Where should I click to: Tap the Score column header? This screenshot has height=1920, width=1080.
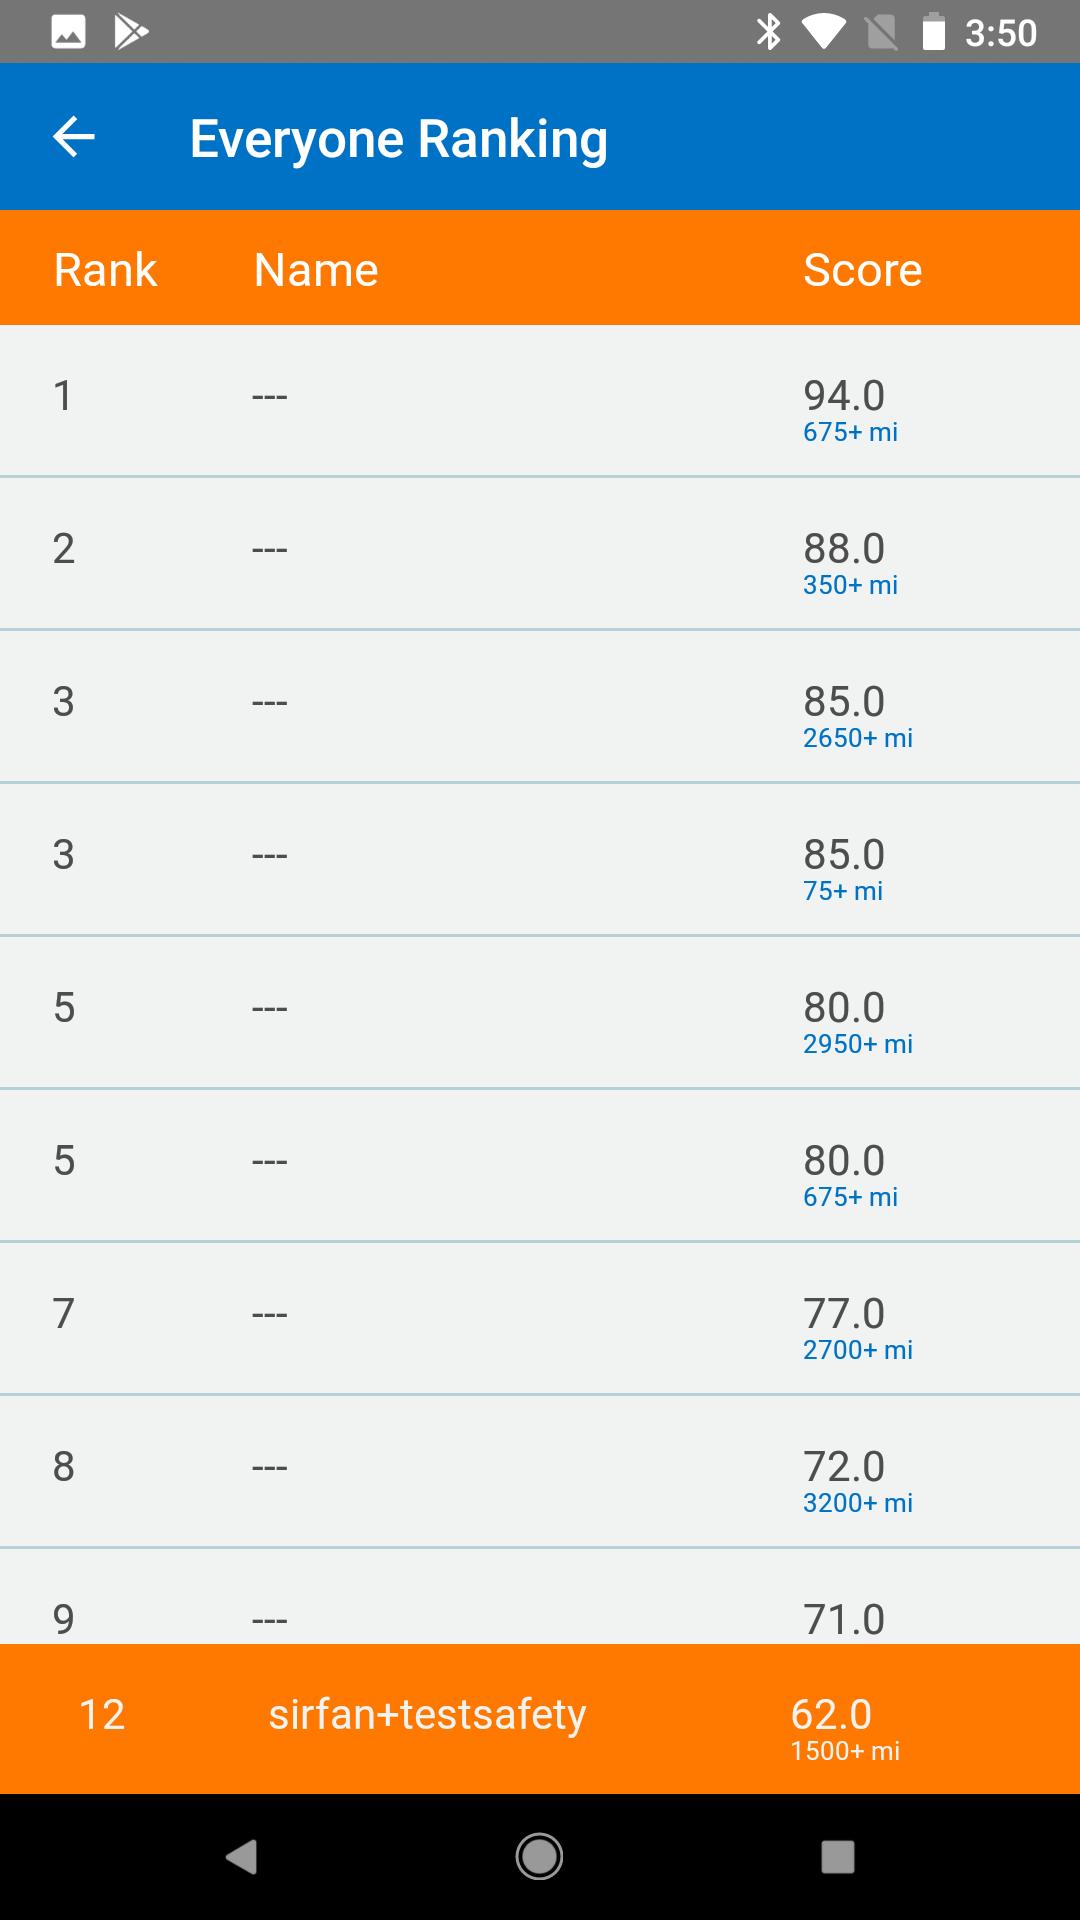862,269
